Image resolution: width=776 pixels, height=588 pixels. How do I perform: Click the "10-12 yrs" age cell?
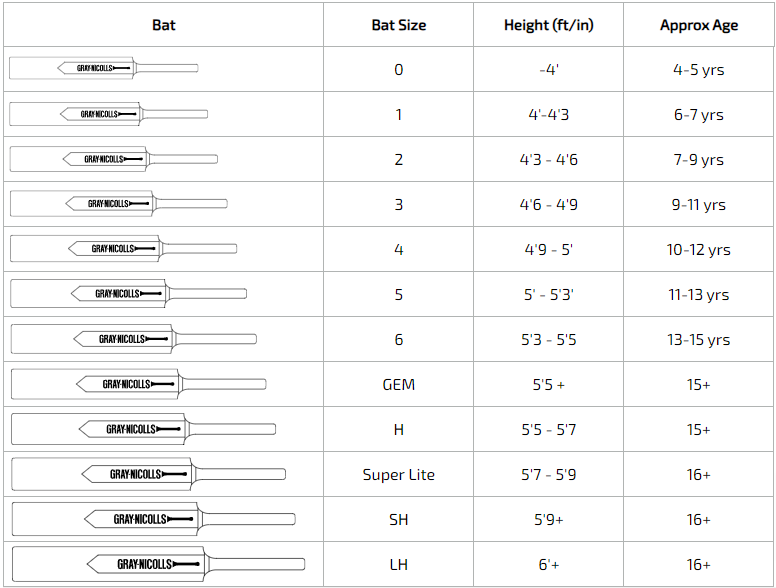699,249
